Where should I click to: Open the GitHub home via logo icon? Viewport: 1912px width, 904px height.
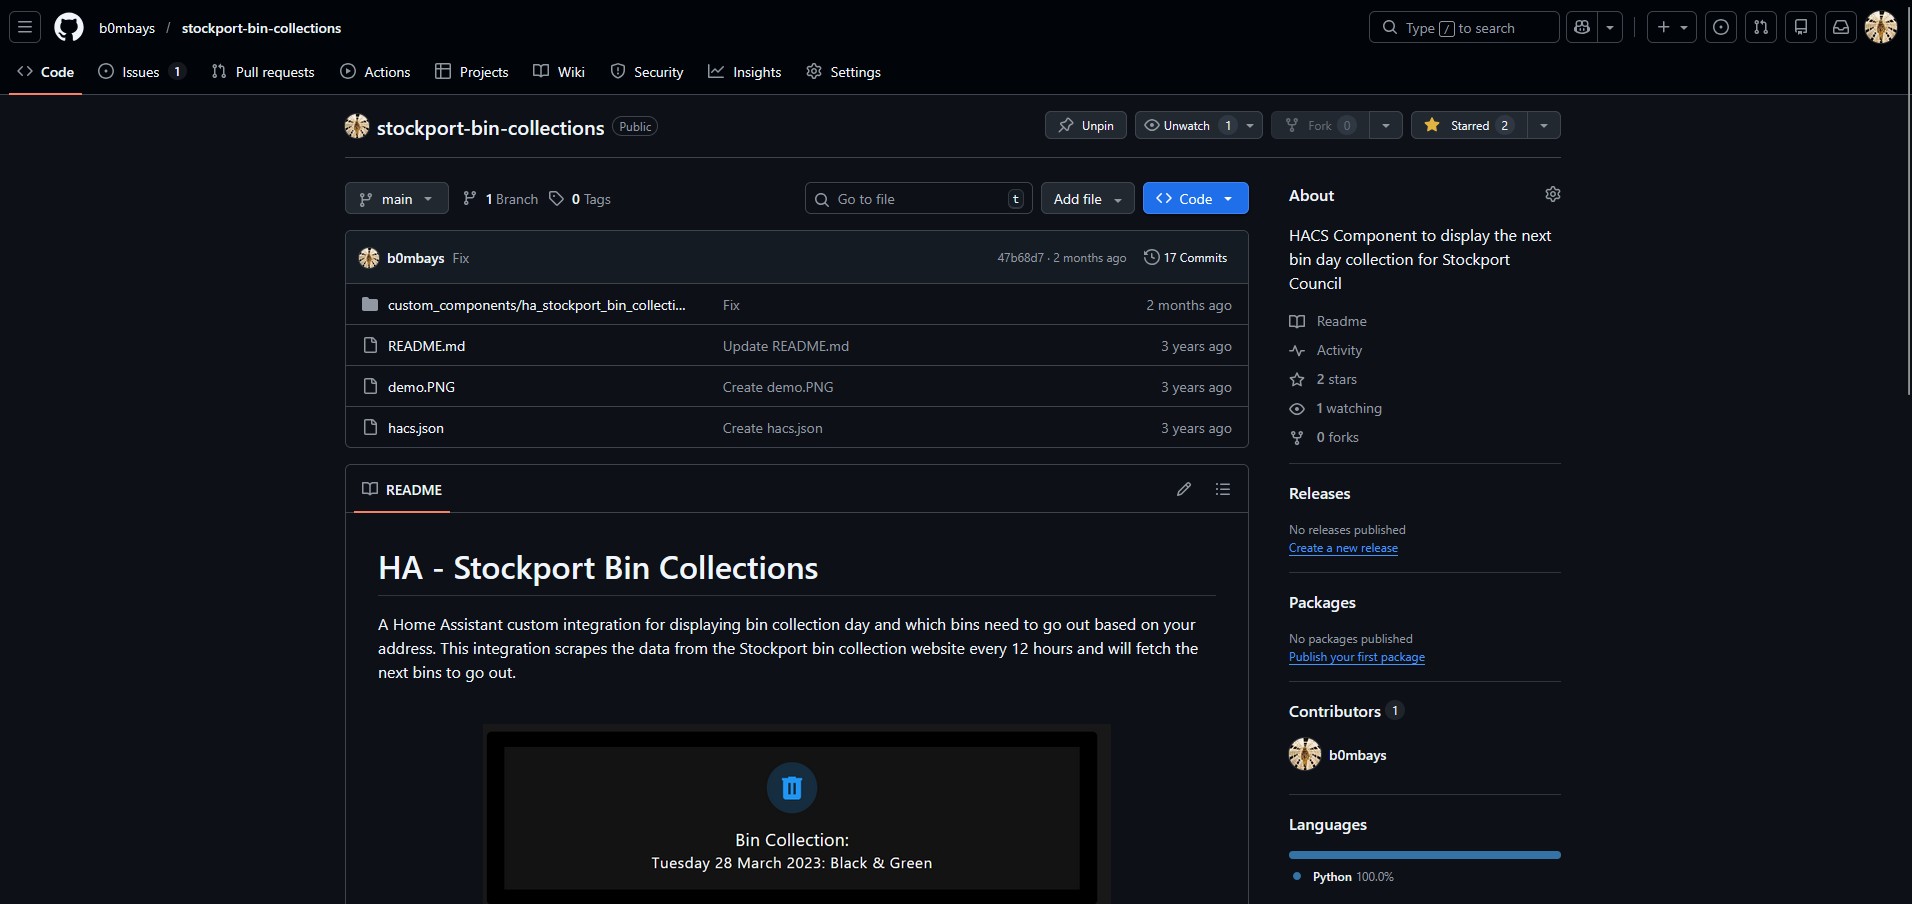[68, 27]
